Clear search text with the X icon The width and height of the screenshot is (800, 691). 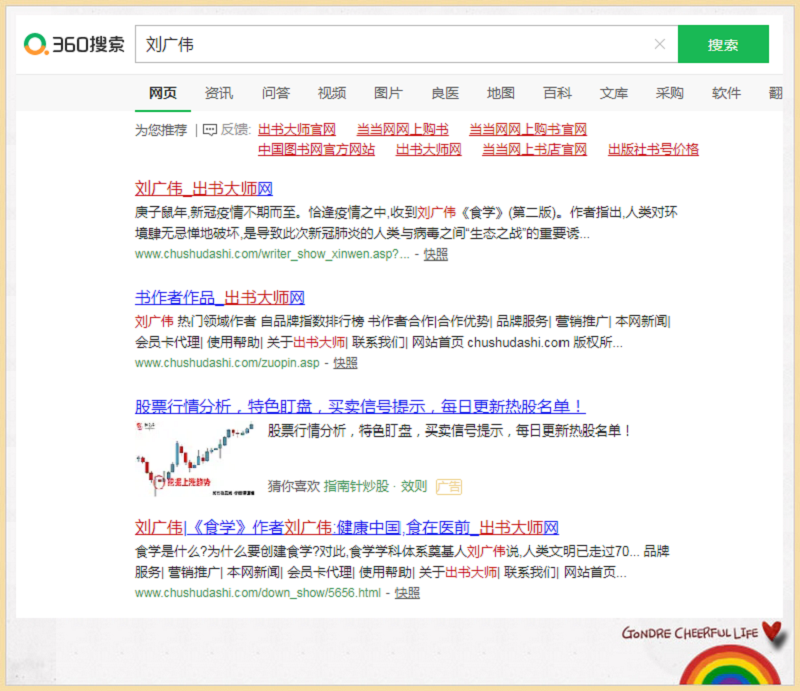click(x=659, y=44)
